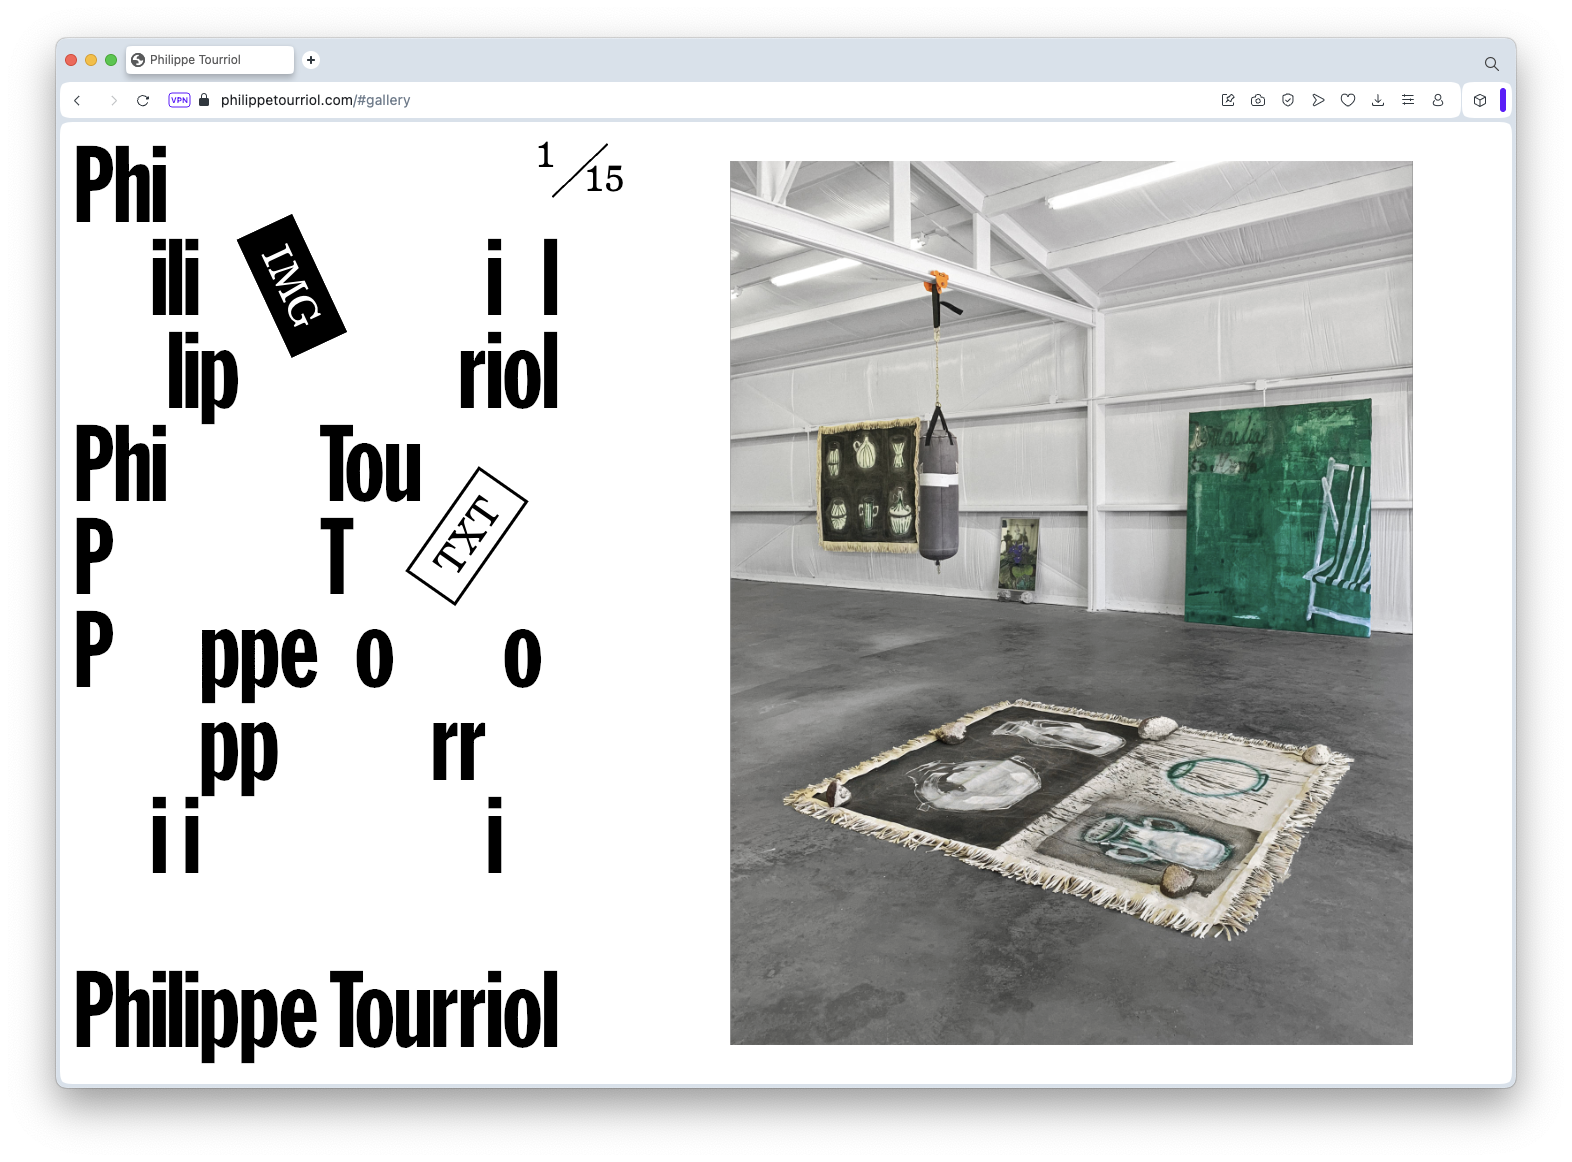The image size is (1572, 1162).
Task: Bookmark page with the heart icon
Action: click(1348, 100)
